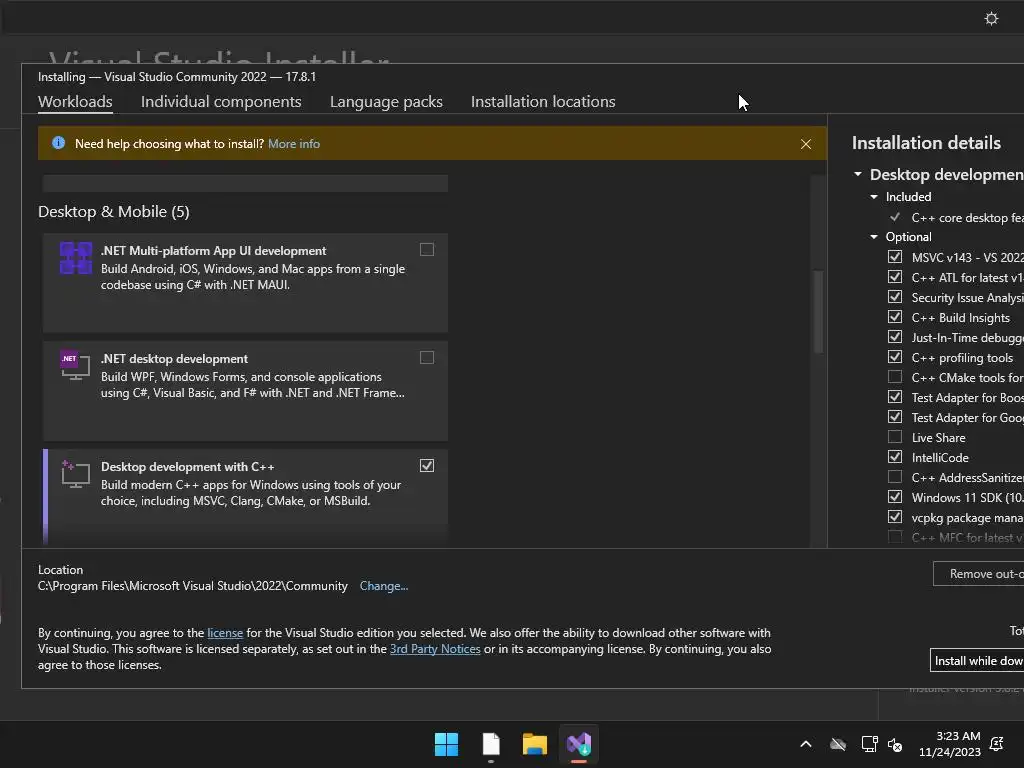
Task: Select the Desktop development with C++ workload title
Action: point(187,467)
